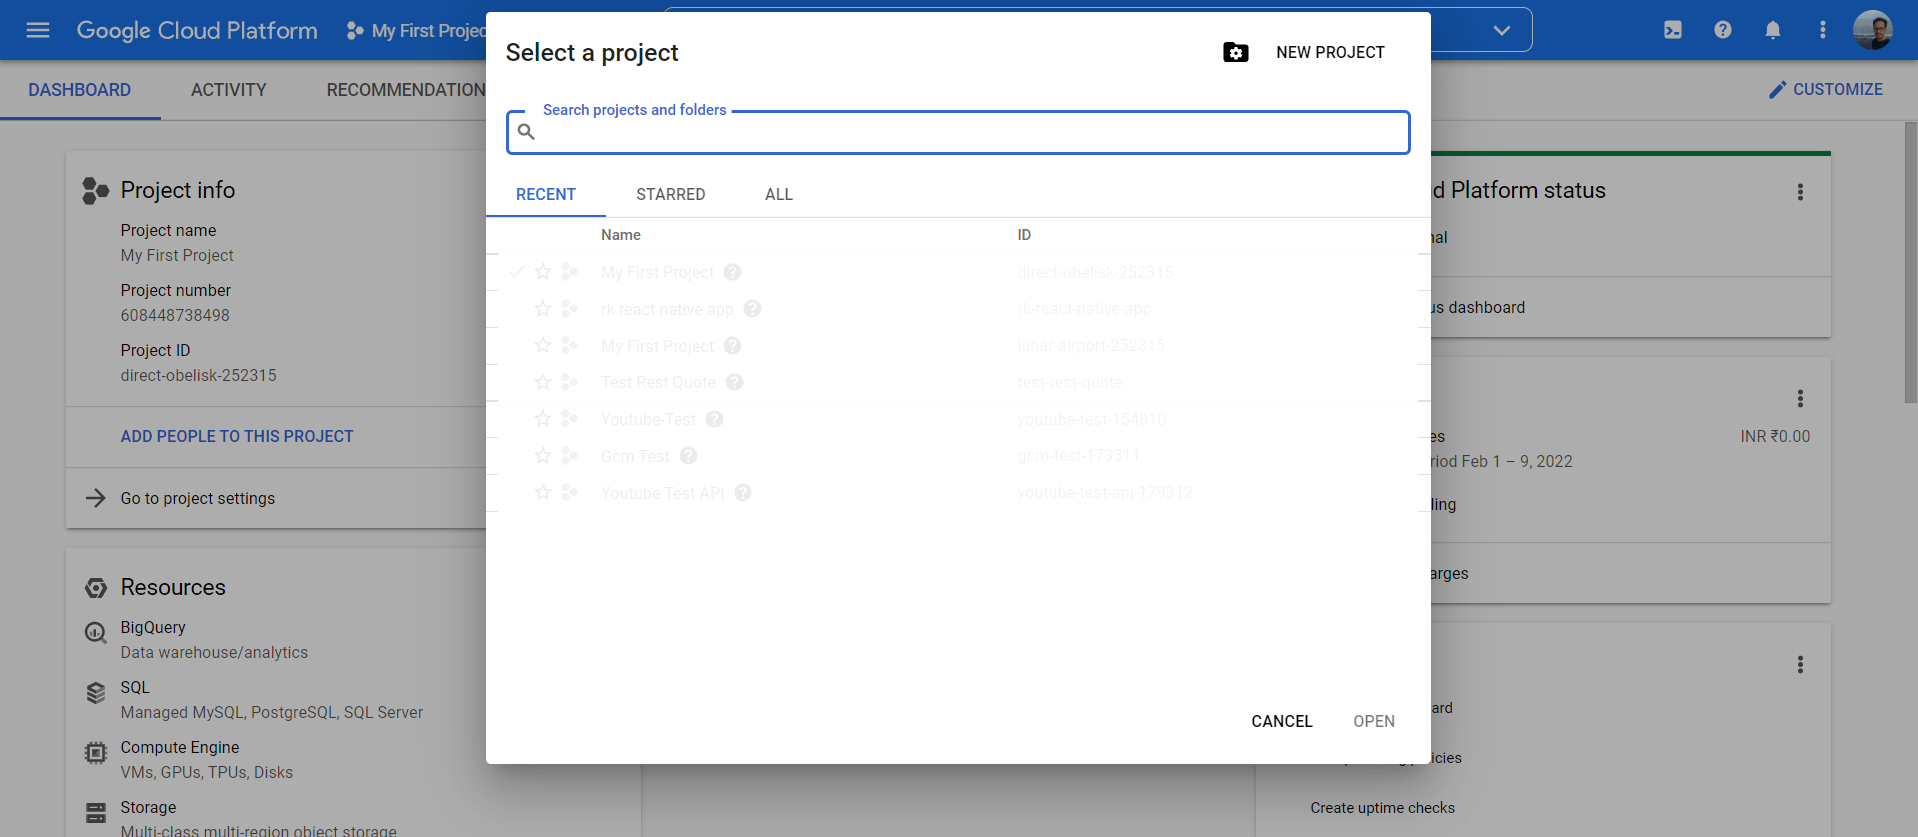Open the Compute Engine resource
1918x837 pixels.
coord(180,747)
